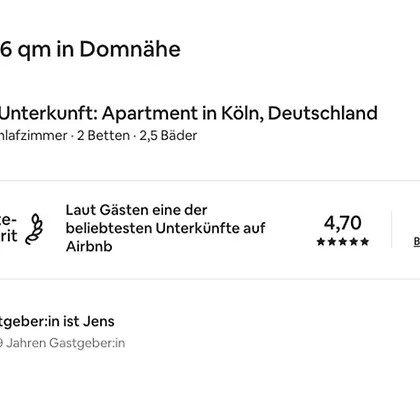Click the 2 Betten detail text
The height and width of the screenshot is (420, 420).
coord(103,136)
